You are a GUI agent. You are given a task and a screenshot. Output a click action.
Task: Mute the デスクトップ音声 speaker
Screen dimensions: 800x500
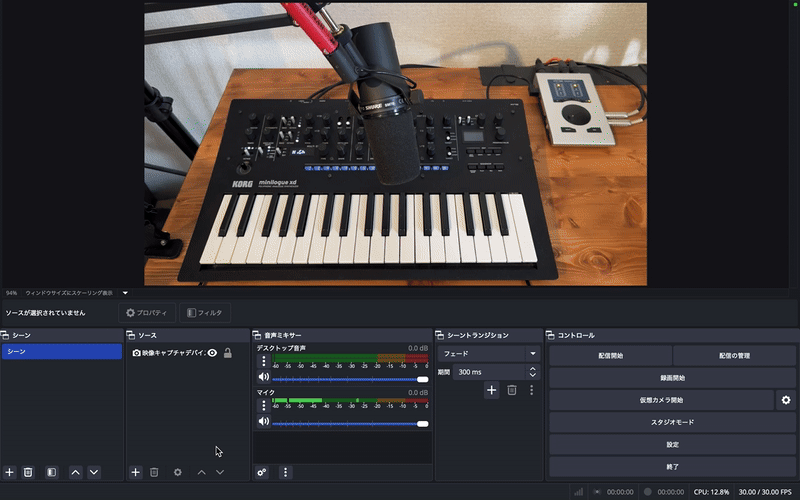tap(263, 377)
